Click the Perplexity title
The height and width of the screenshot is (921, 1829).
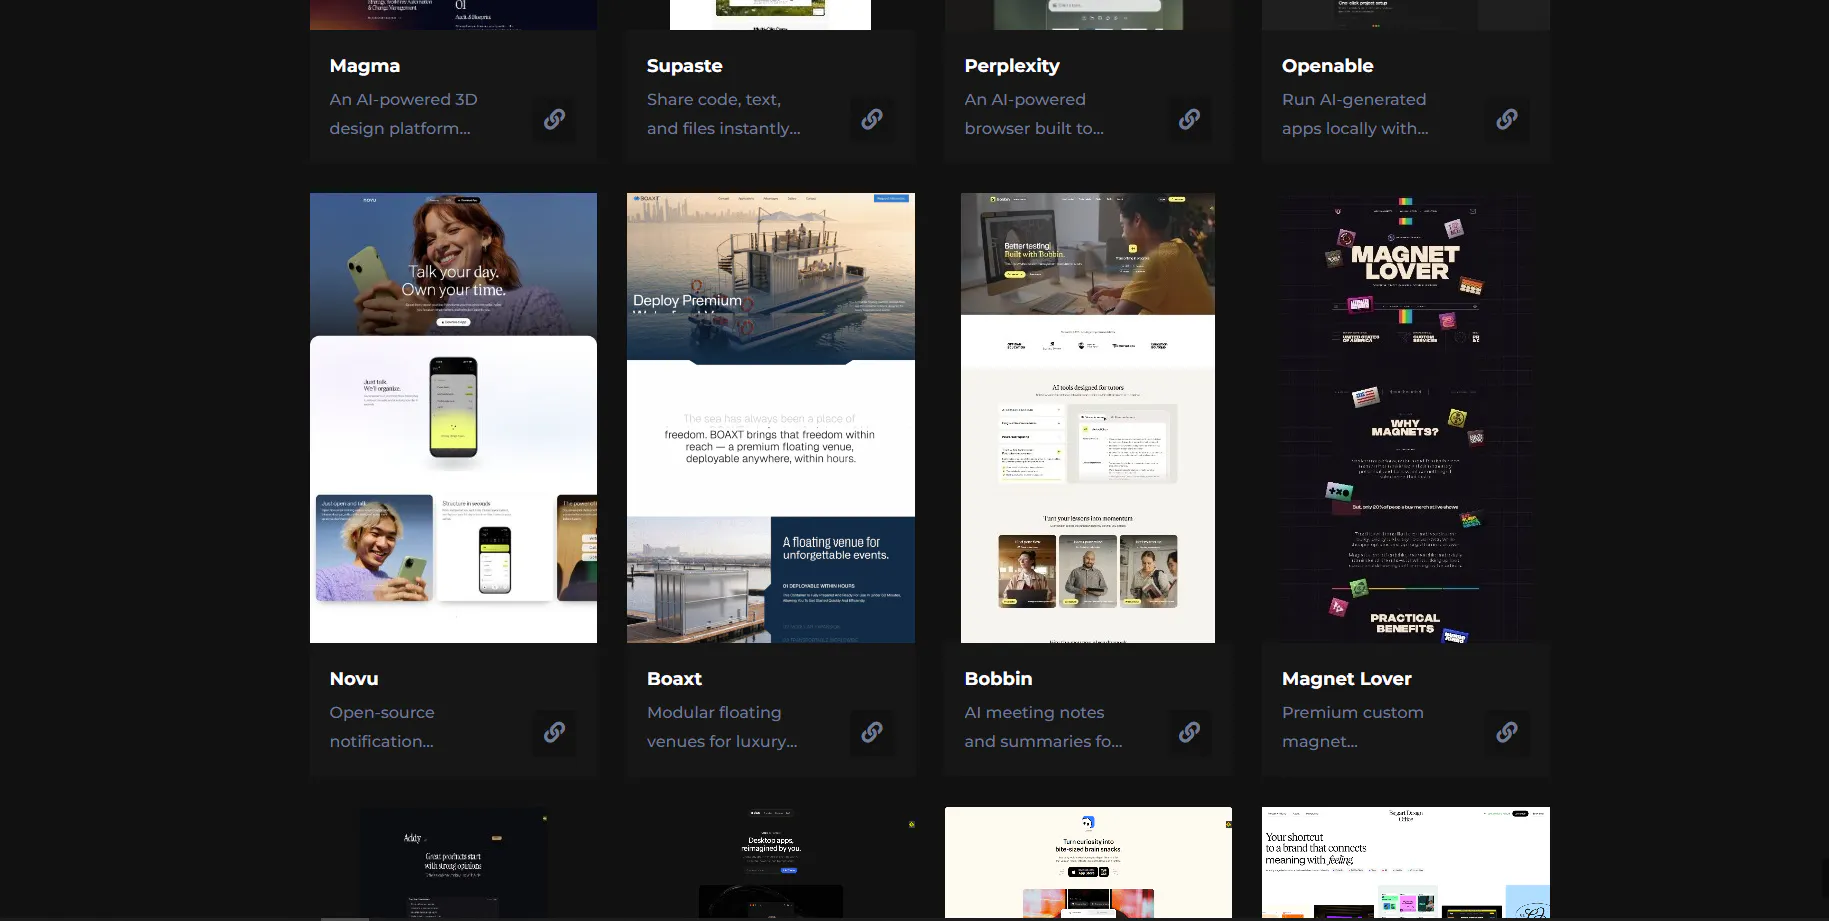pos(1012,66)
